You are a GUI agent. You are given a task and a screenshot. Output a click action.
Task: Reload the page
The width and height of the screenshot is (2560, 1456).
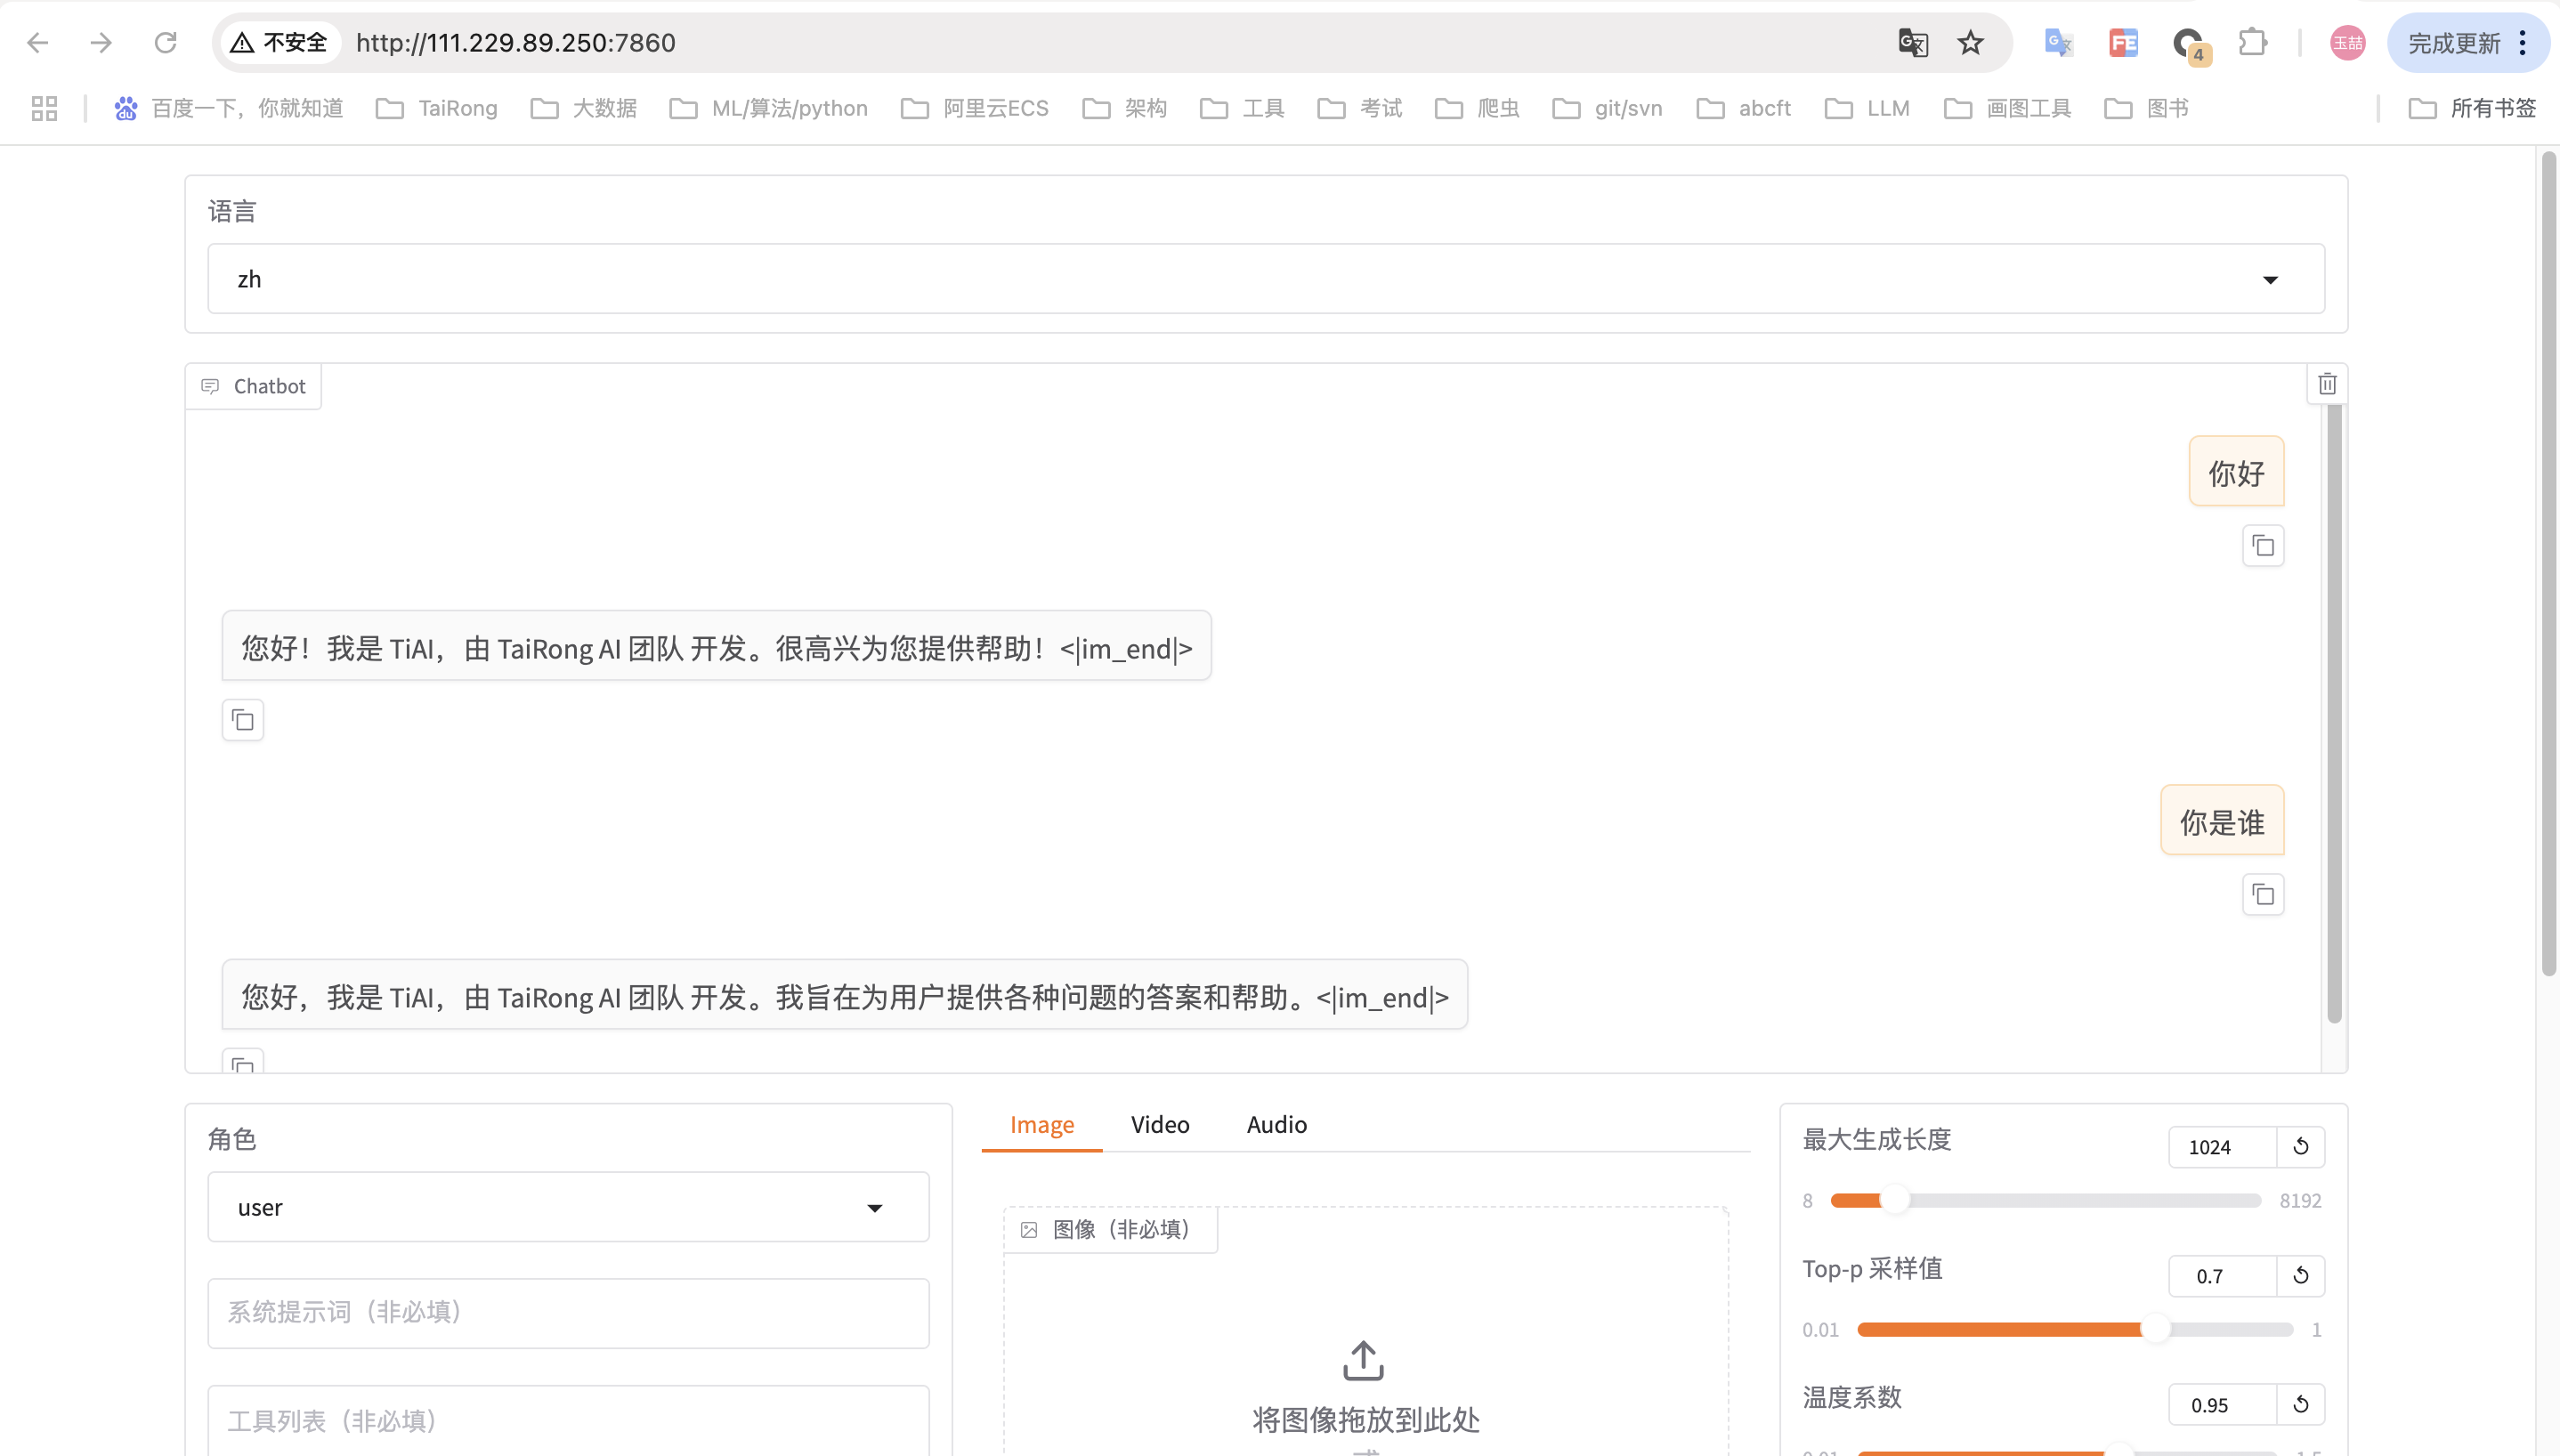166,43
